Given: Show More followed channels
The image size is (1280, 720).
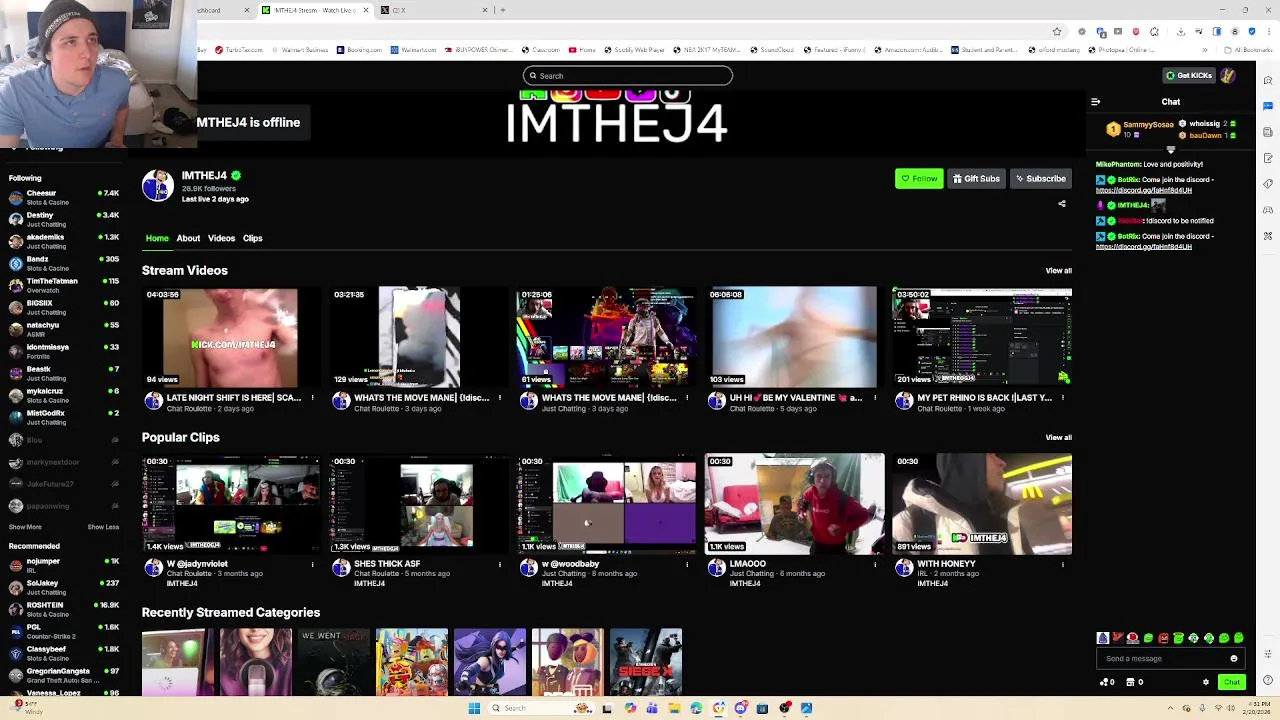Looking at the screenshot, I should 25,527.
